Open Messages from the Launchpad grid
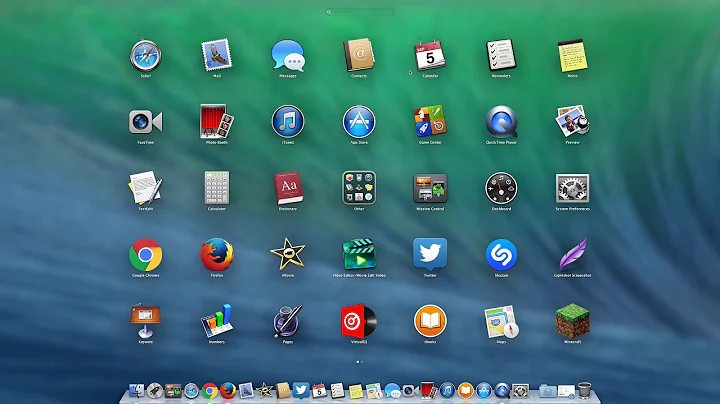 pos(288,56)
